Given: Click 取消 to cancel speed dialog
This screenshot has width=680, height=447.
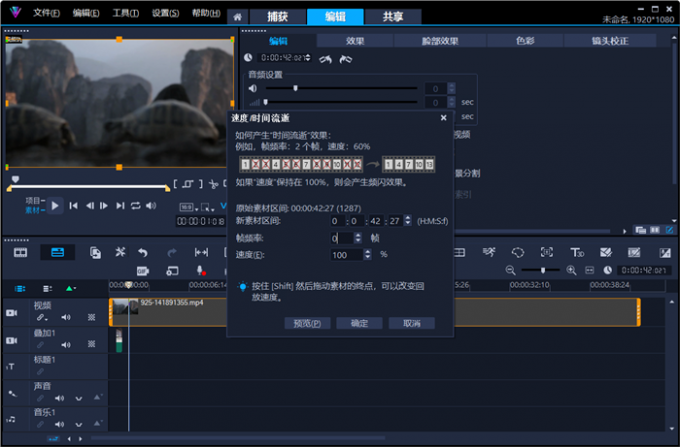Looking at the screenshot, I should point(411,323).
